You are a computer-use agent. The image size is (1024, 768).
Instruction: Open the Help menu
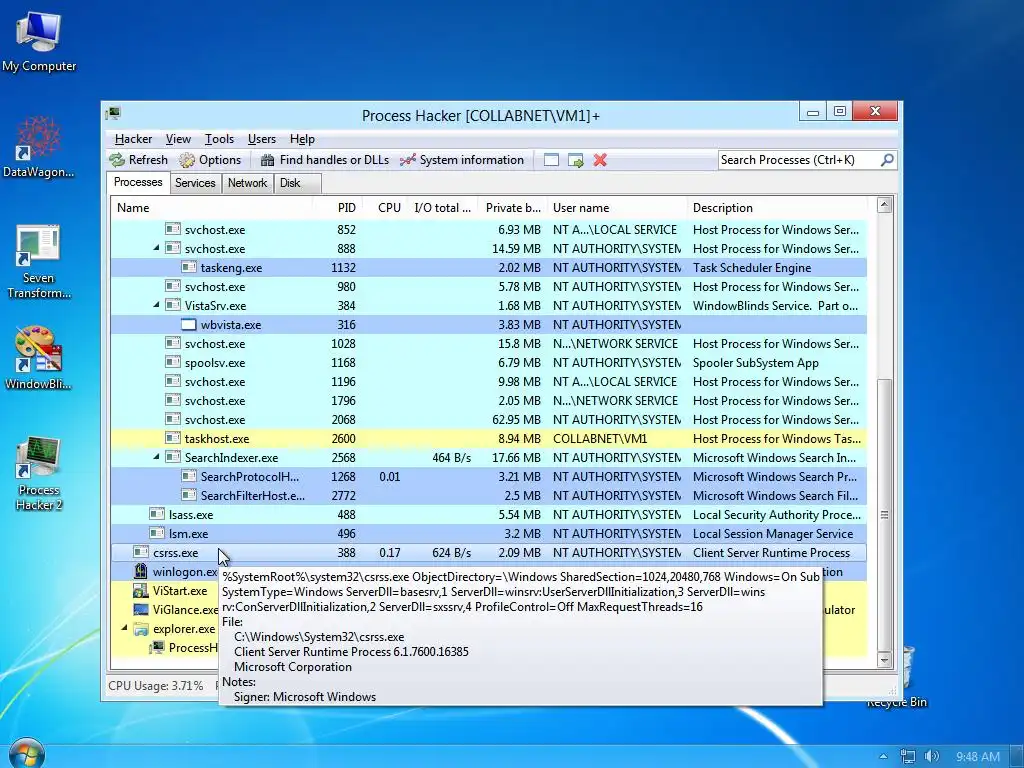point(302,139)
